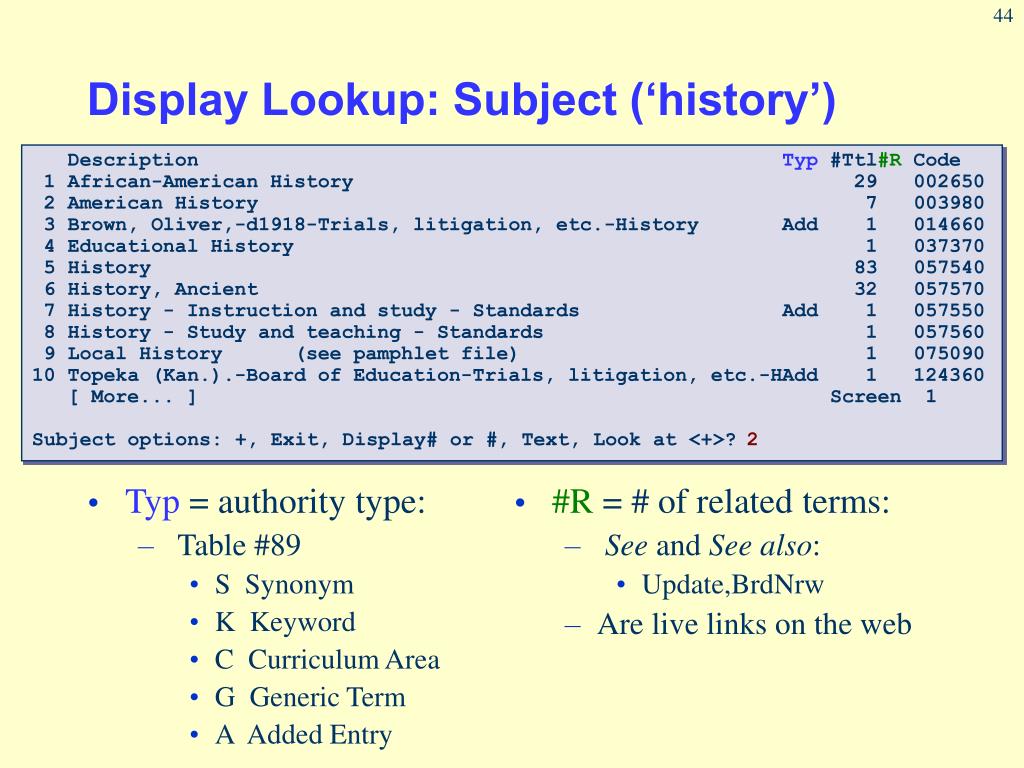Click code 057560 in the table
The width and height of the screenshot is (1024, 768).
(948, 332)
